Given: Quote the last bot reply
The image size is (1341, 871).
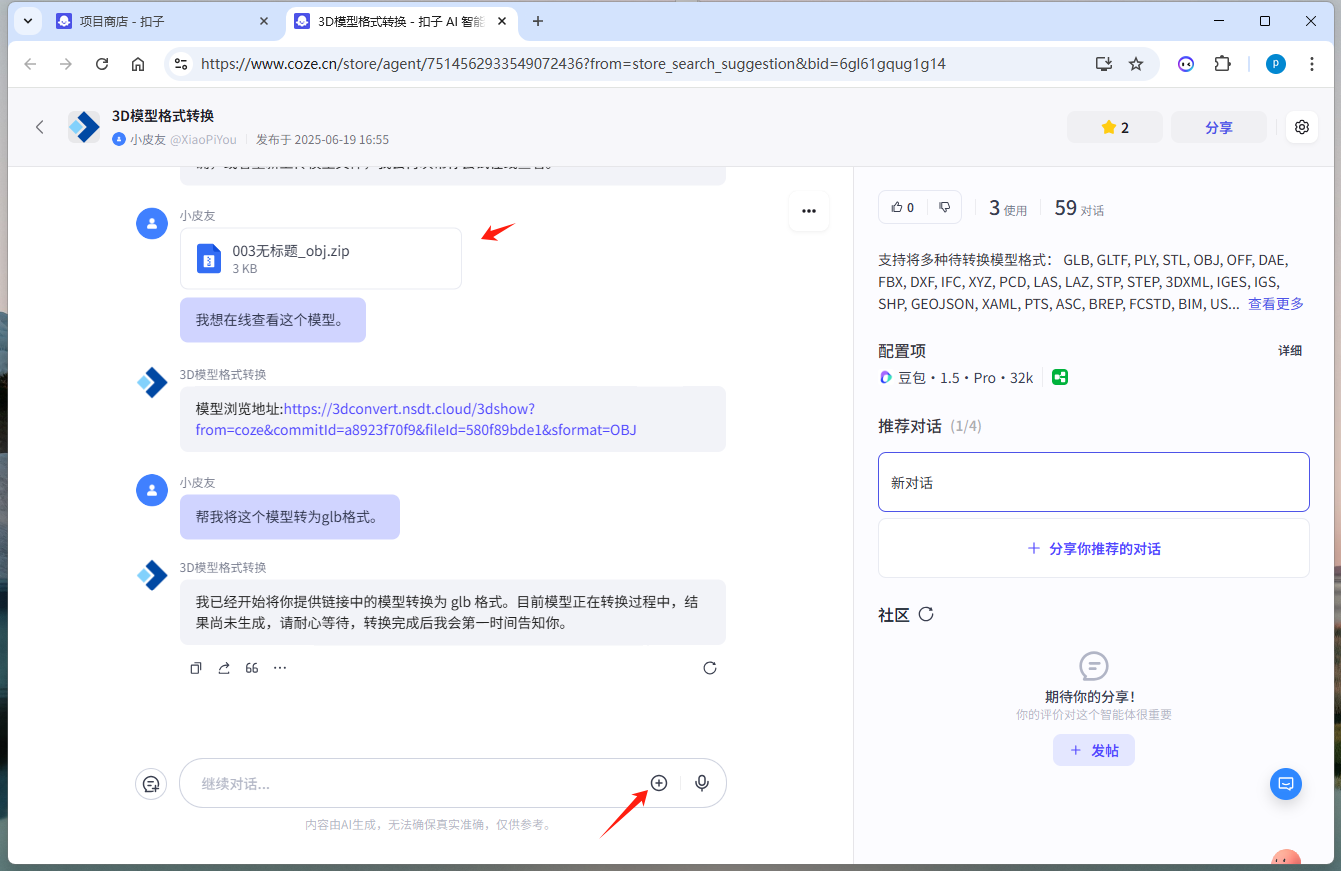Looking at the screenshot, I should pyautogui.click(x=252, y=668).
